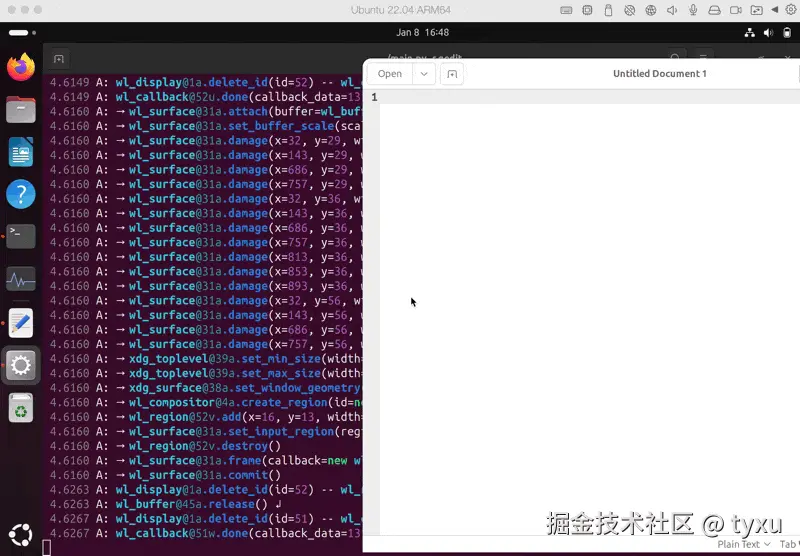Open the Files manager from the dock
Screen dimensions: 800x556
point(21,109)
